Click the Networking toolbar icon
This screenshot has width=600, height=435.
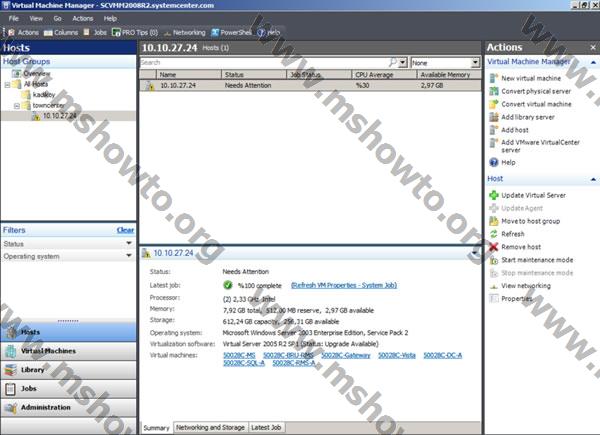coord(167,33)
